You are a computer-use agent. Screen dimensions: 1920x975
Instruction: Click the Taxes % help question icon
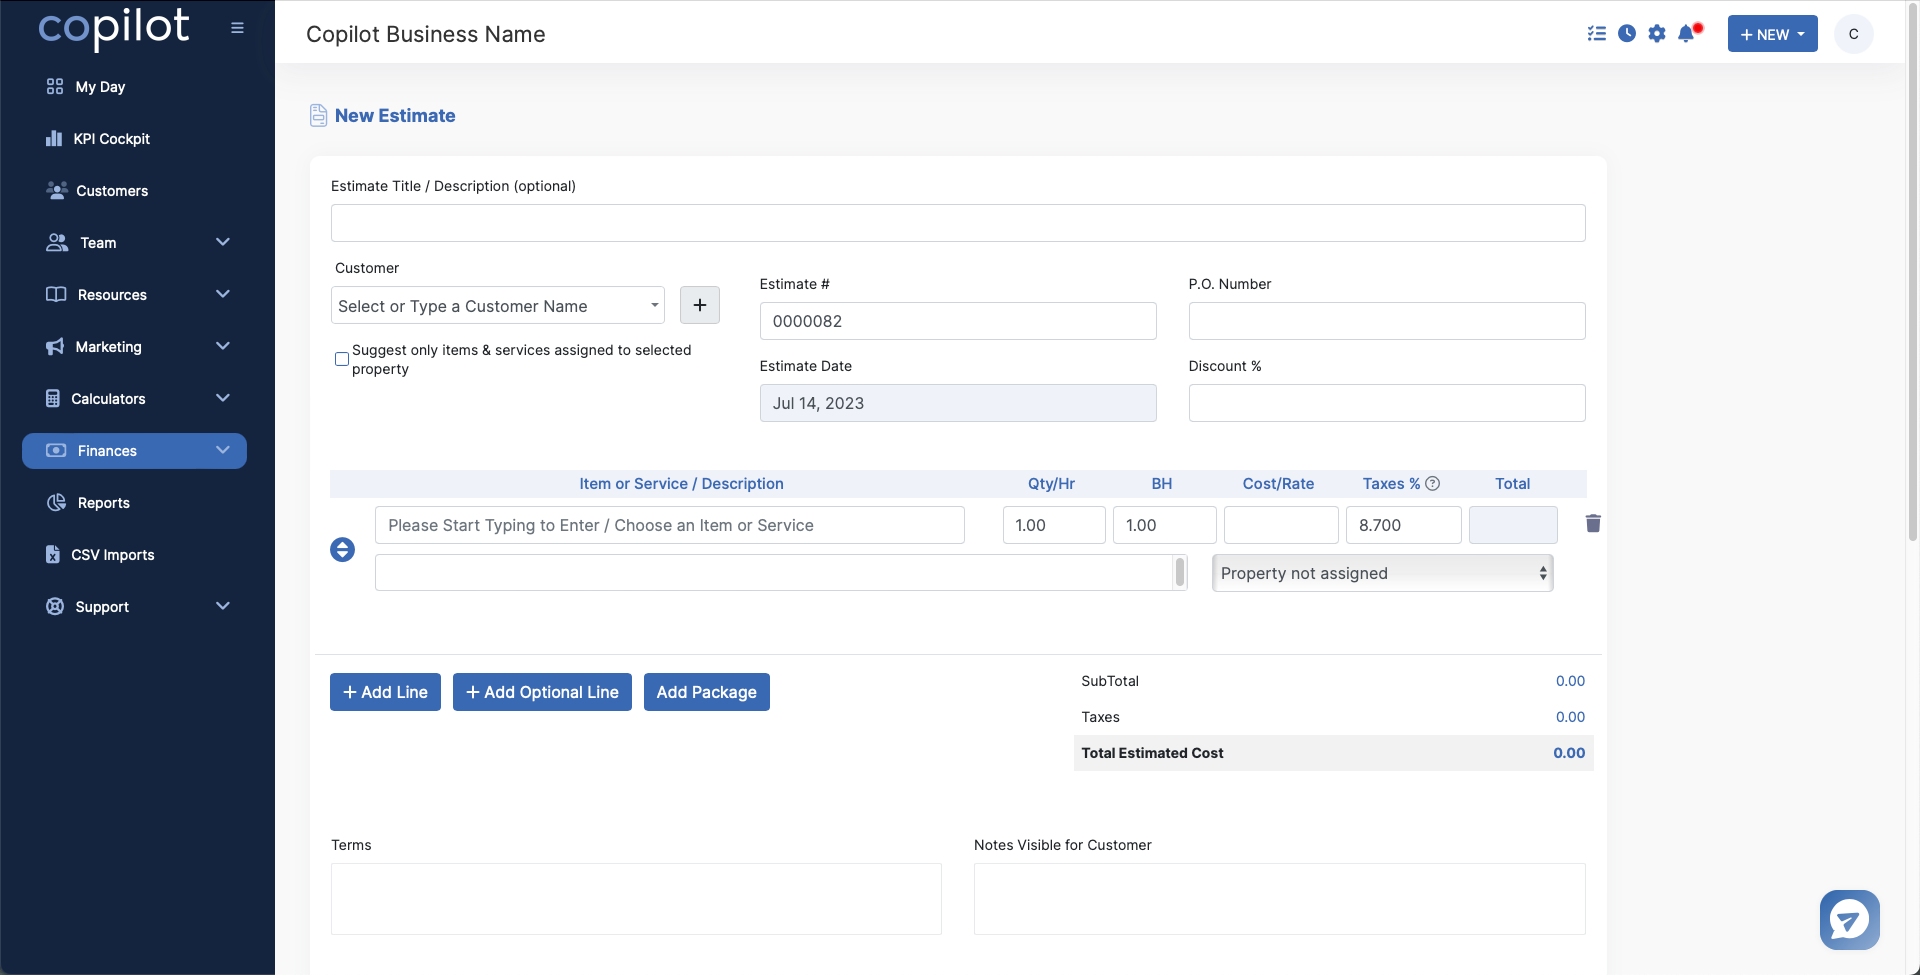(1432, 483)
